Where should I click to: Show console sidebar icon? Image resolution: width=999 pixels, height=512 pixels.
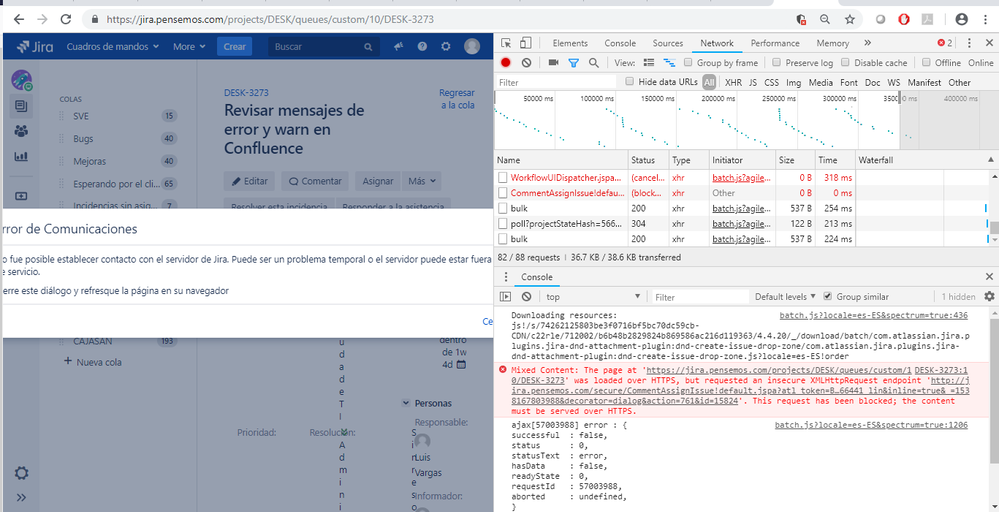[x=505, y=297]
